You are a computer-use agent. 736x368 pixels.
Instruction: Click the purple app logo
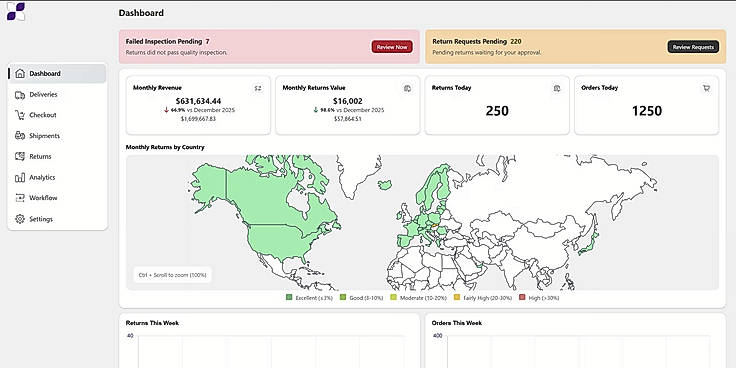tap(15, 11)
